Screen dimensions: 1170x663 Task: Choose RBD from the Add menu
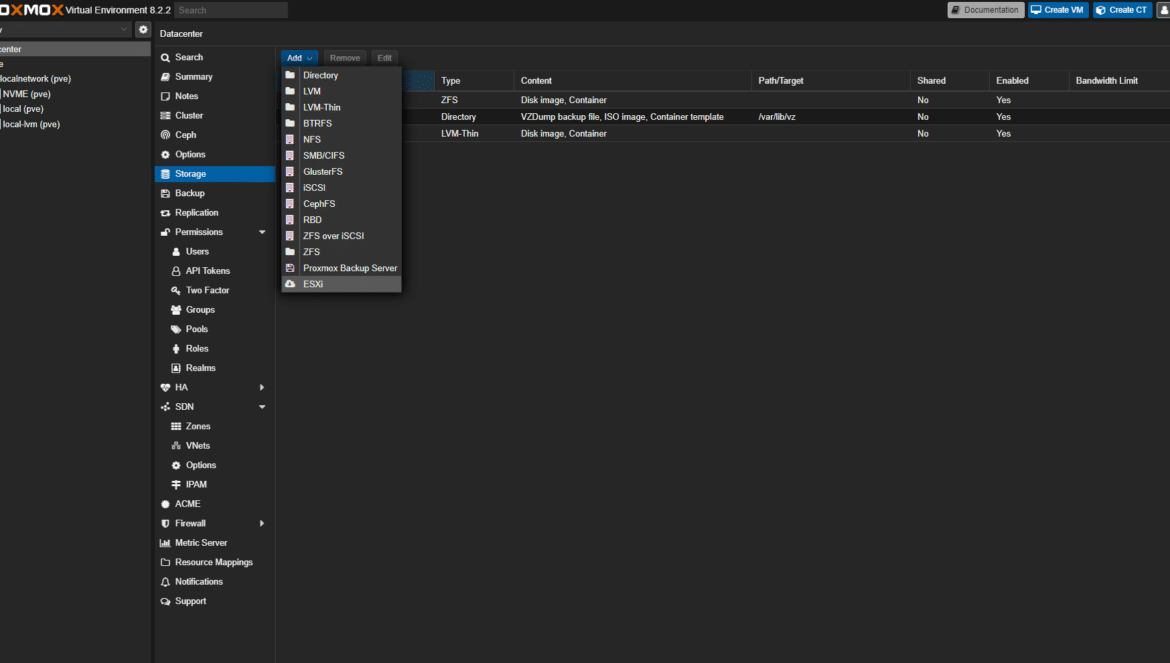point(341,219)
